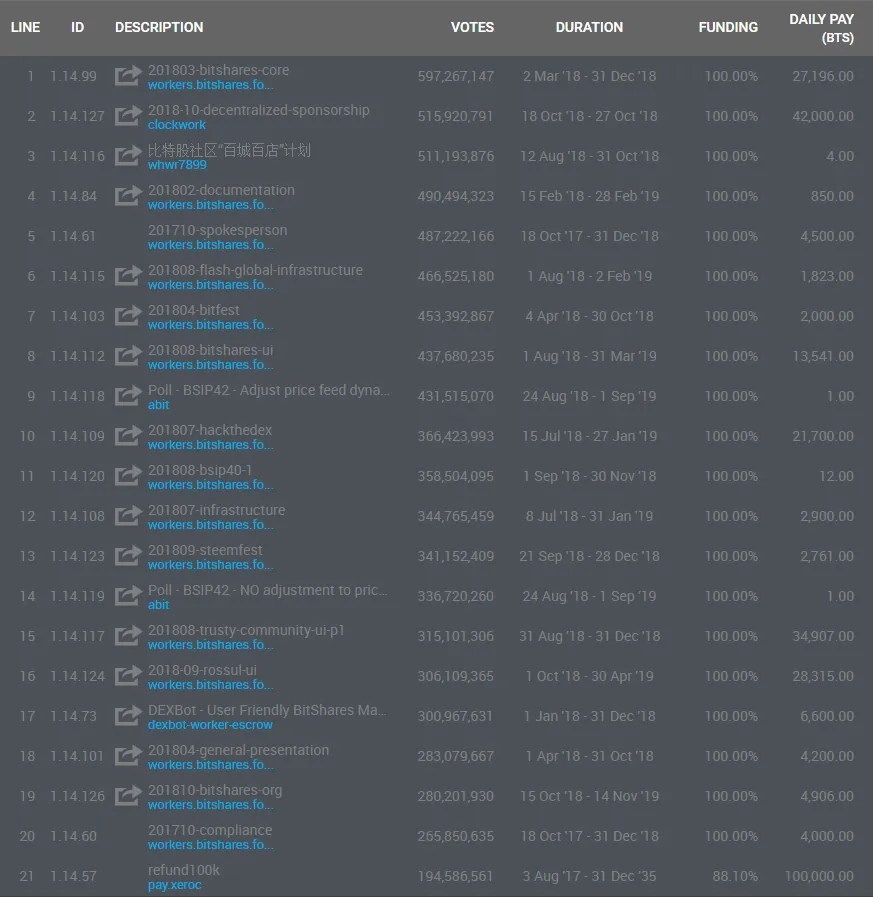873x897 pixels.
Task: Open external link icon for 201807-infrastructure
Action: (x=128, y=516)
